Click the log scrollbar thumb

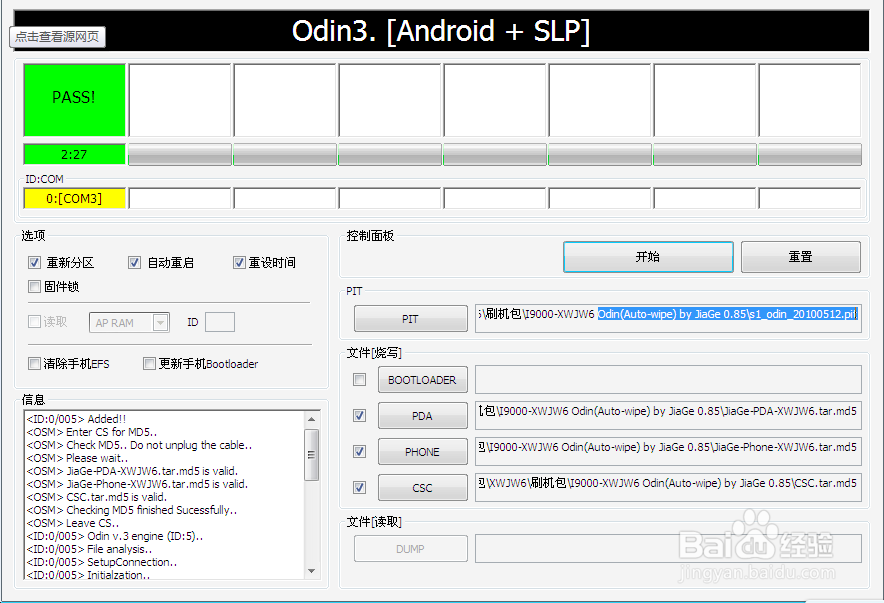[x=311, y=455]
